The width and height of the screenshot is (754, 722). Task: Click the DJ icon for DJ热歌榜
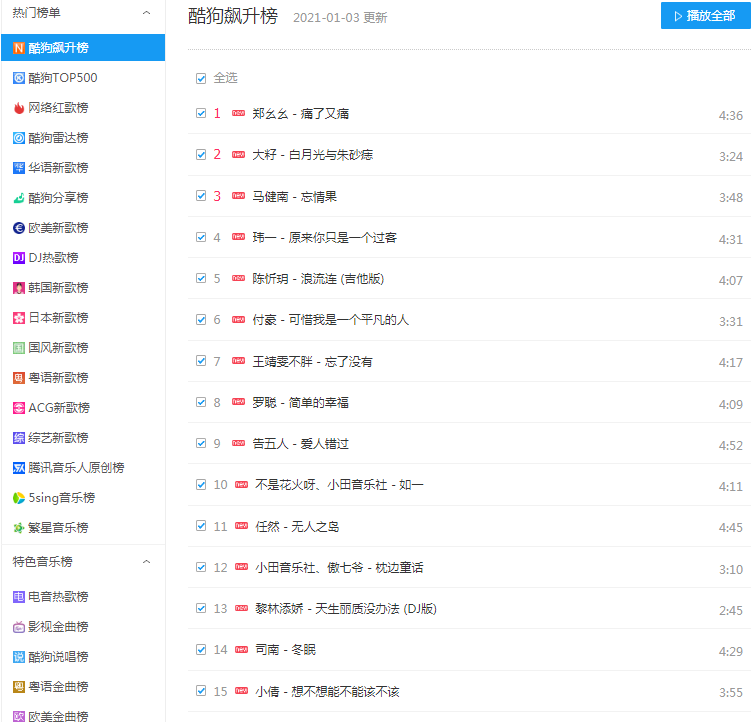tap(18, 258)
